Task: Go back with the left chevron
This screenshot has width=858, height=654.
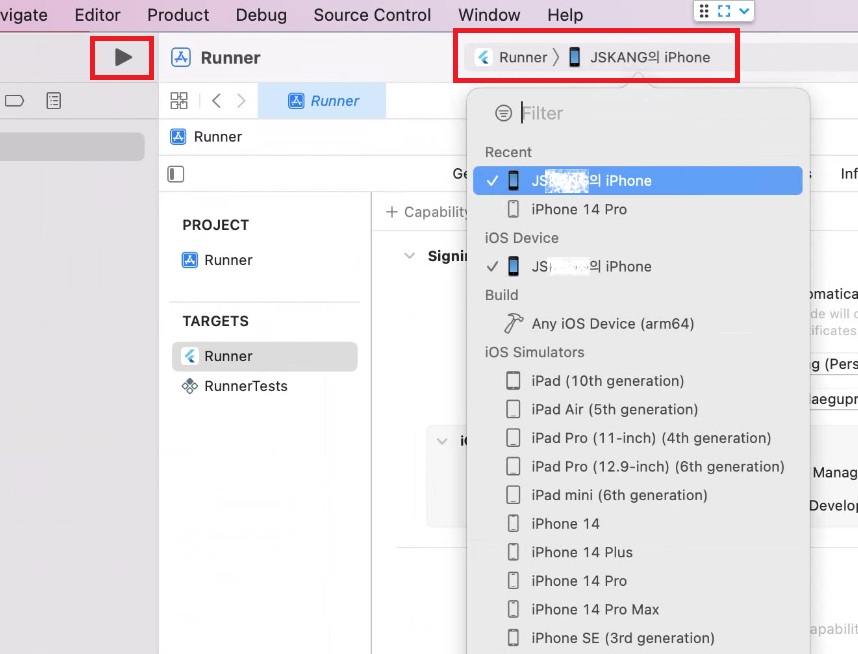Action: (x=216, y=101)
